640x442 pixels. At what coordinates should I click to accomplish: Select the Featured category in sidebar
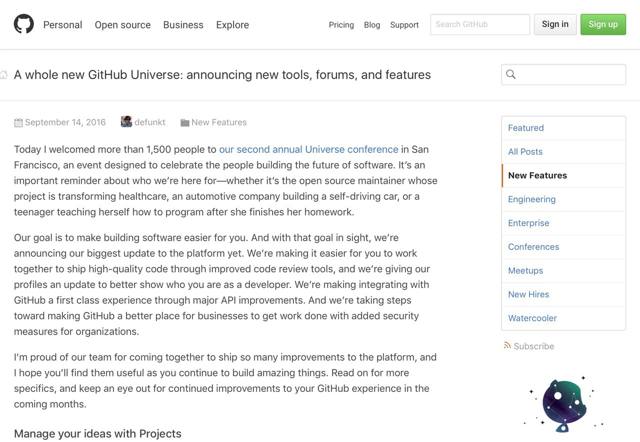point(526,128)
